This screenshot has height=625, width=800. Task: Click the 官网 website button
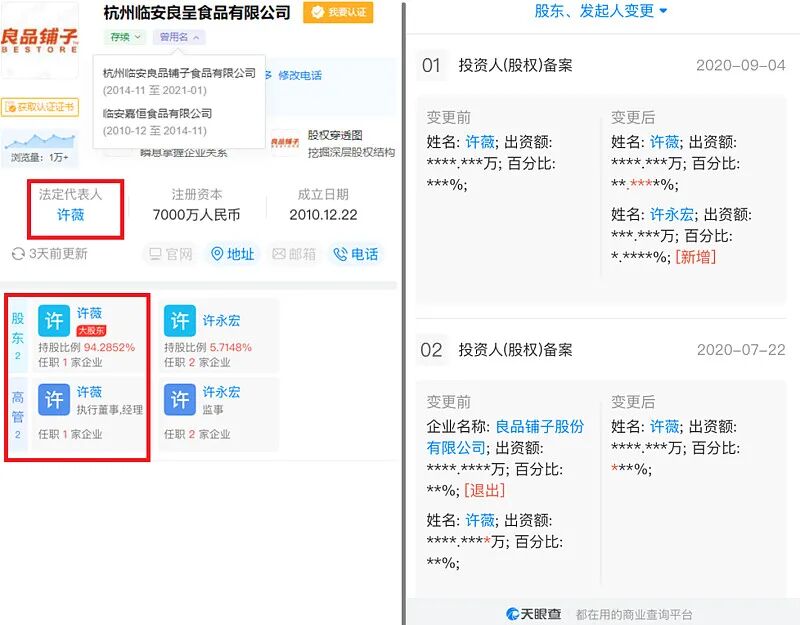pos(171,254)
